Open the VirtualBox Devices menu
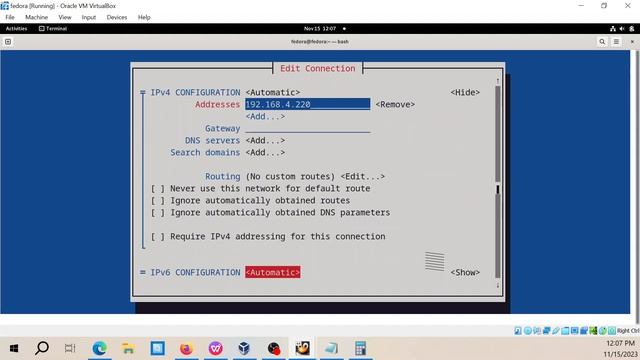The height and width of the screenshot is (360, 640). (117, 17)
